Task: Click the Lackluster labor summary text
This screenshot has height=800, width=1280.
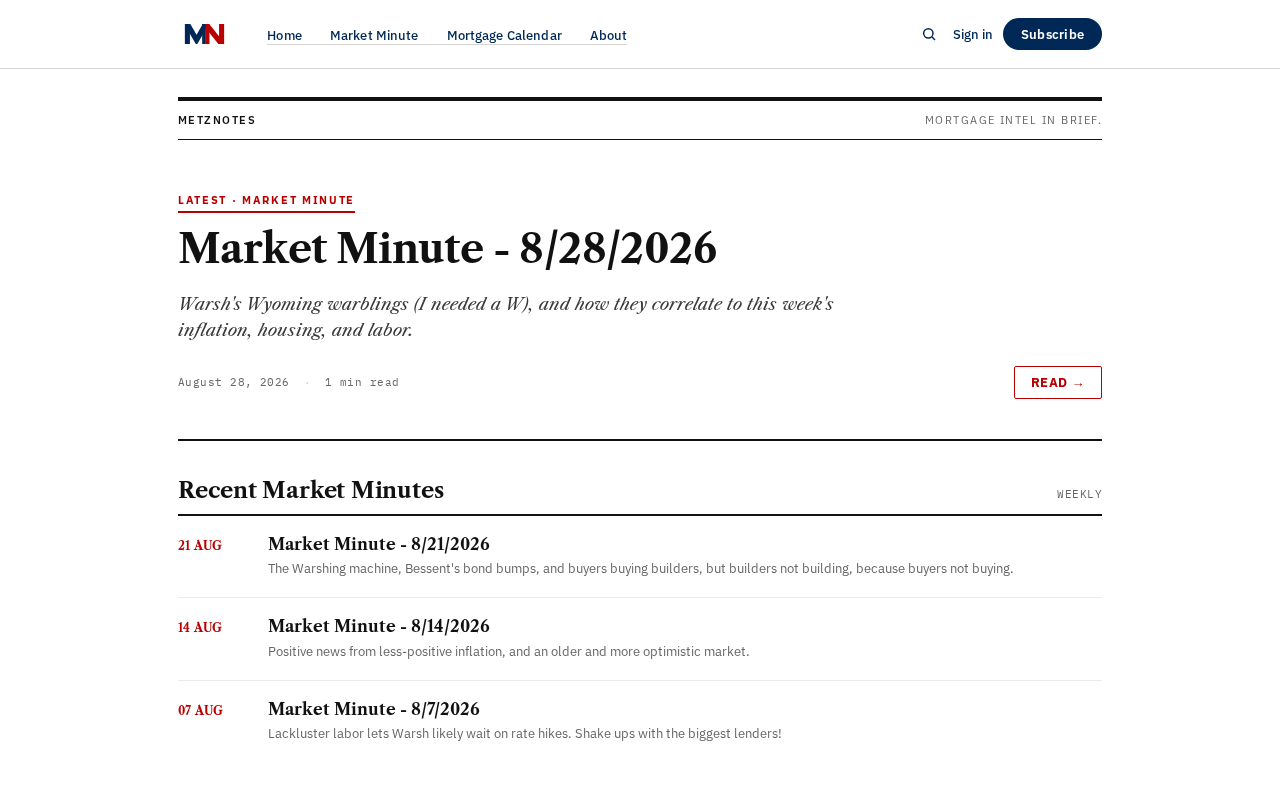Action: click(x=525, y=734)
